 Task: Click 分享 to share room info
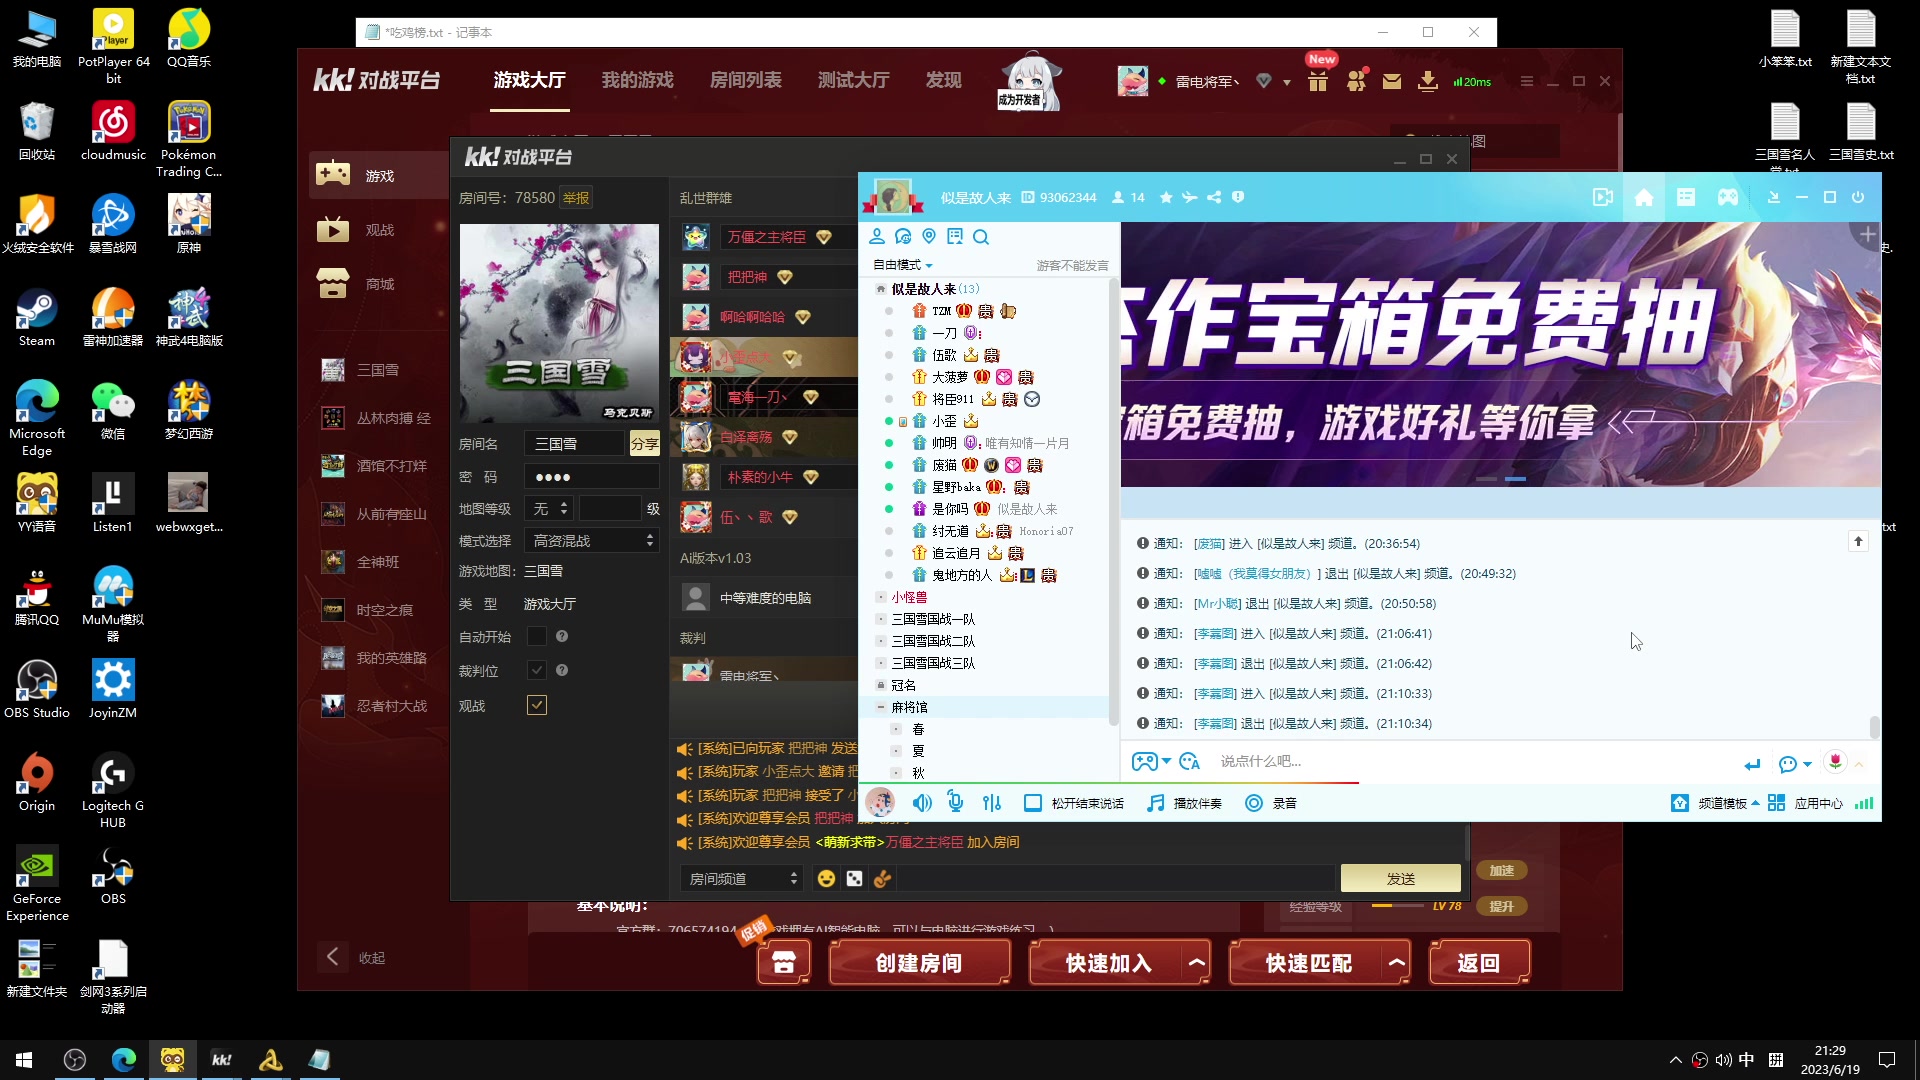tap(645, 442)
